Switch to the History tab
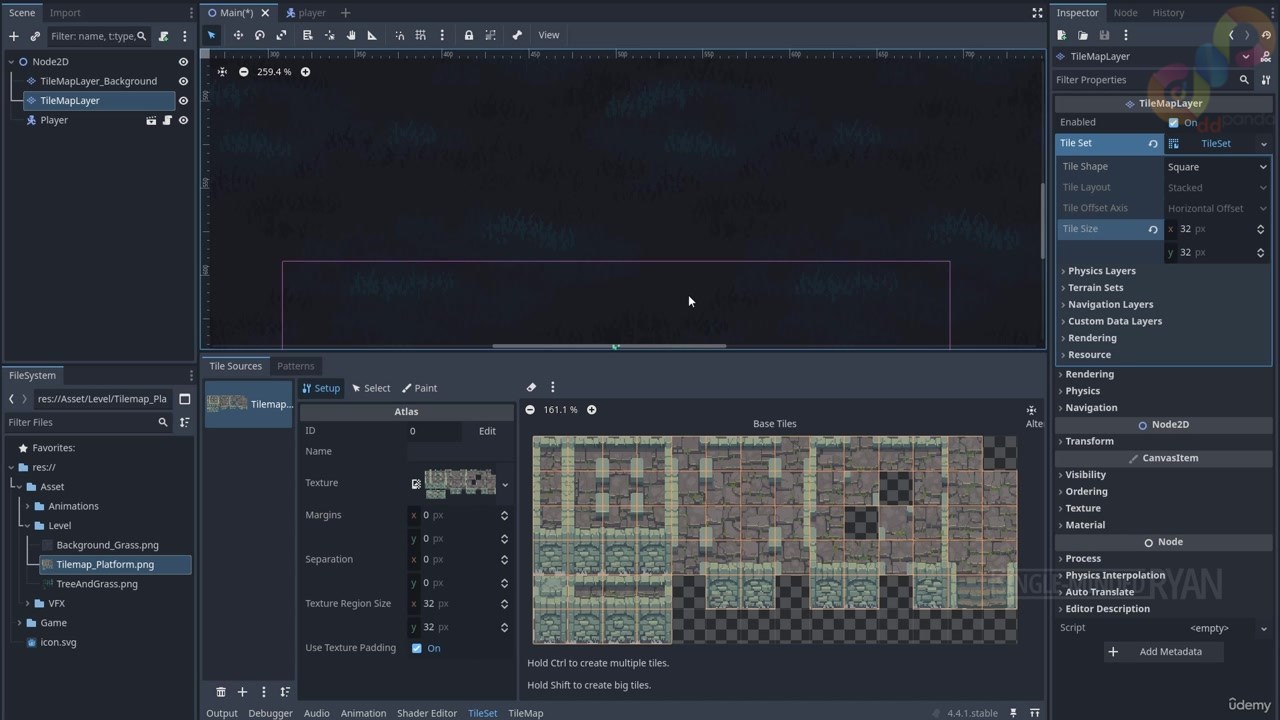Screen dimensions: 1280x720 click(x=1168, y=13)
